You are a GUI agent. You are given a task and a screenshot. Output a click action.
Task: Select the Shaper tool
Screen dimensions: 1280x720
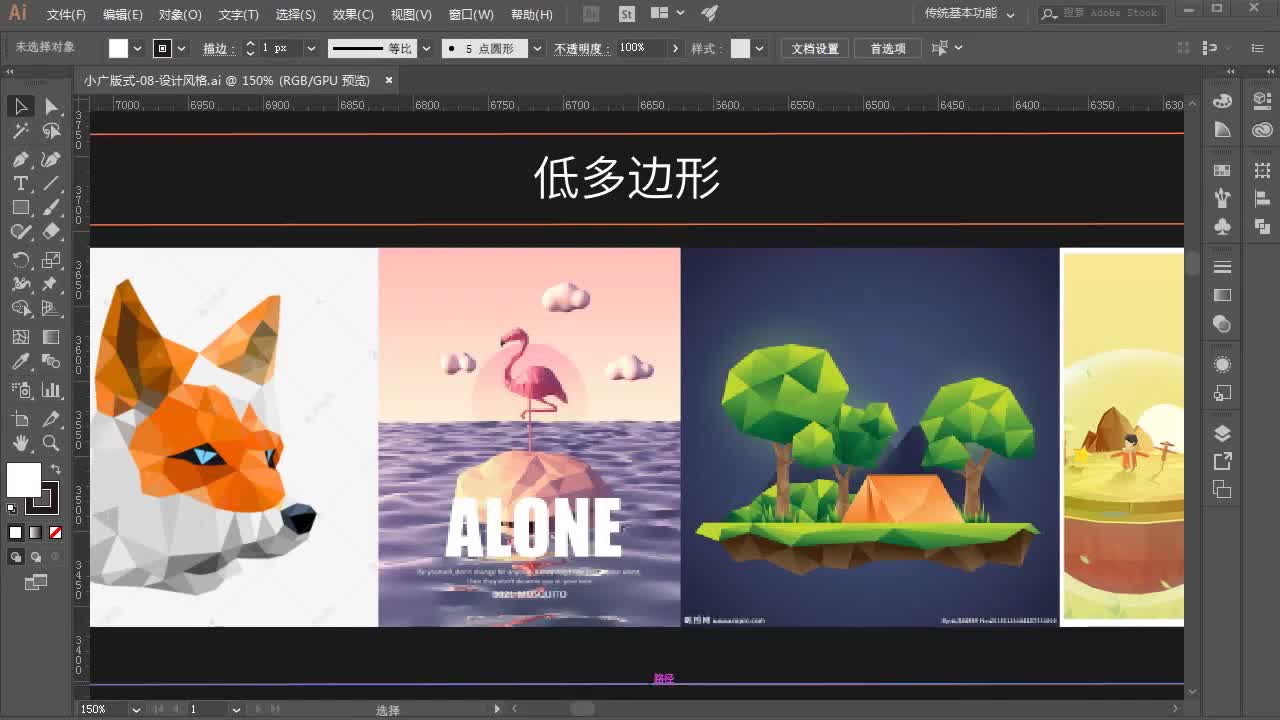[20, 231]
